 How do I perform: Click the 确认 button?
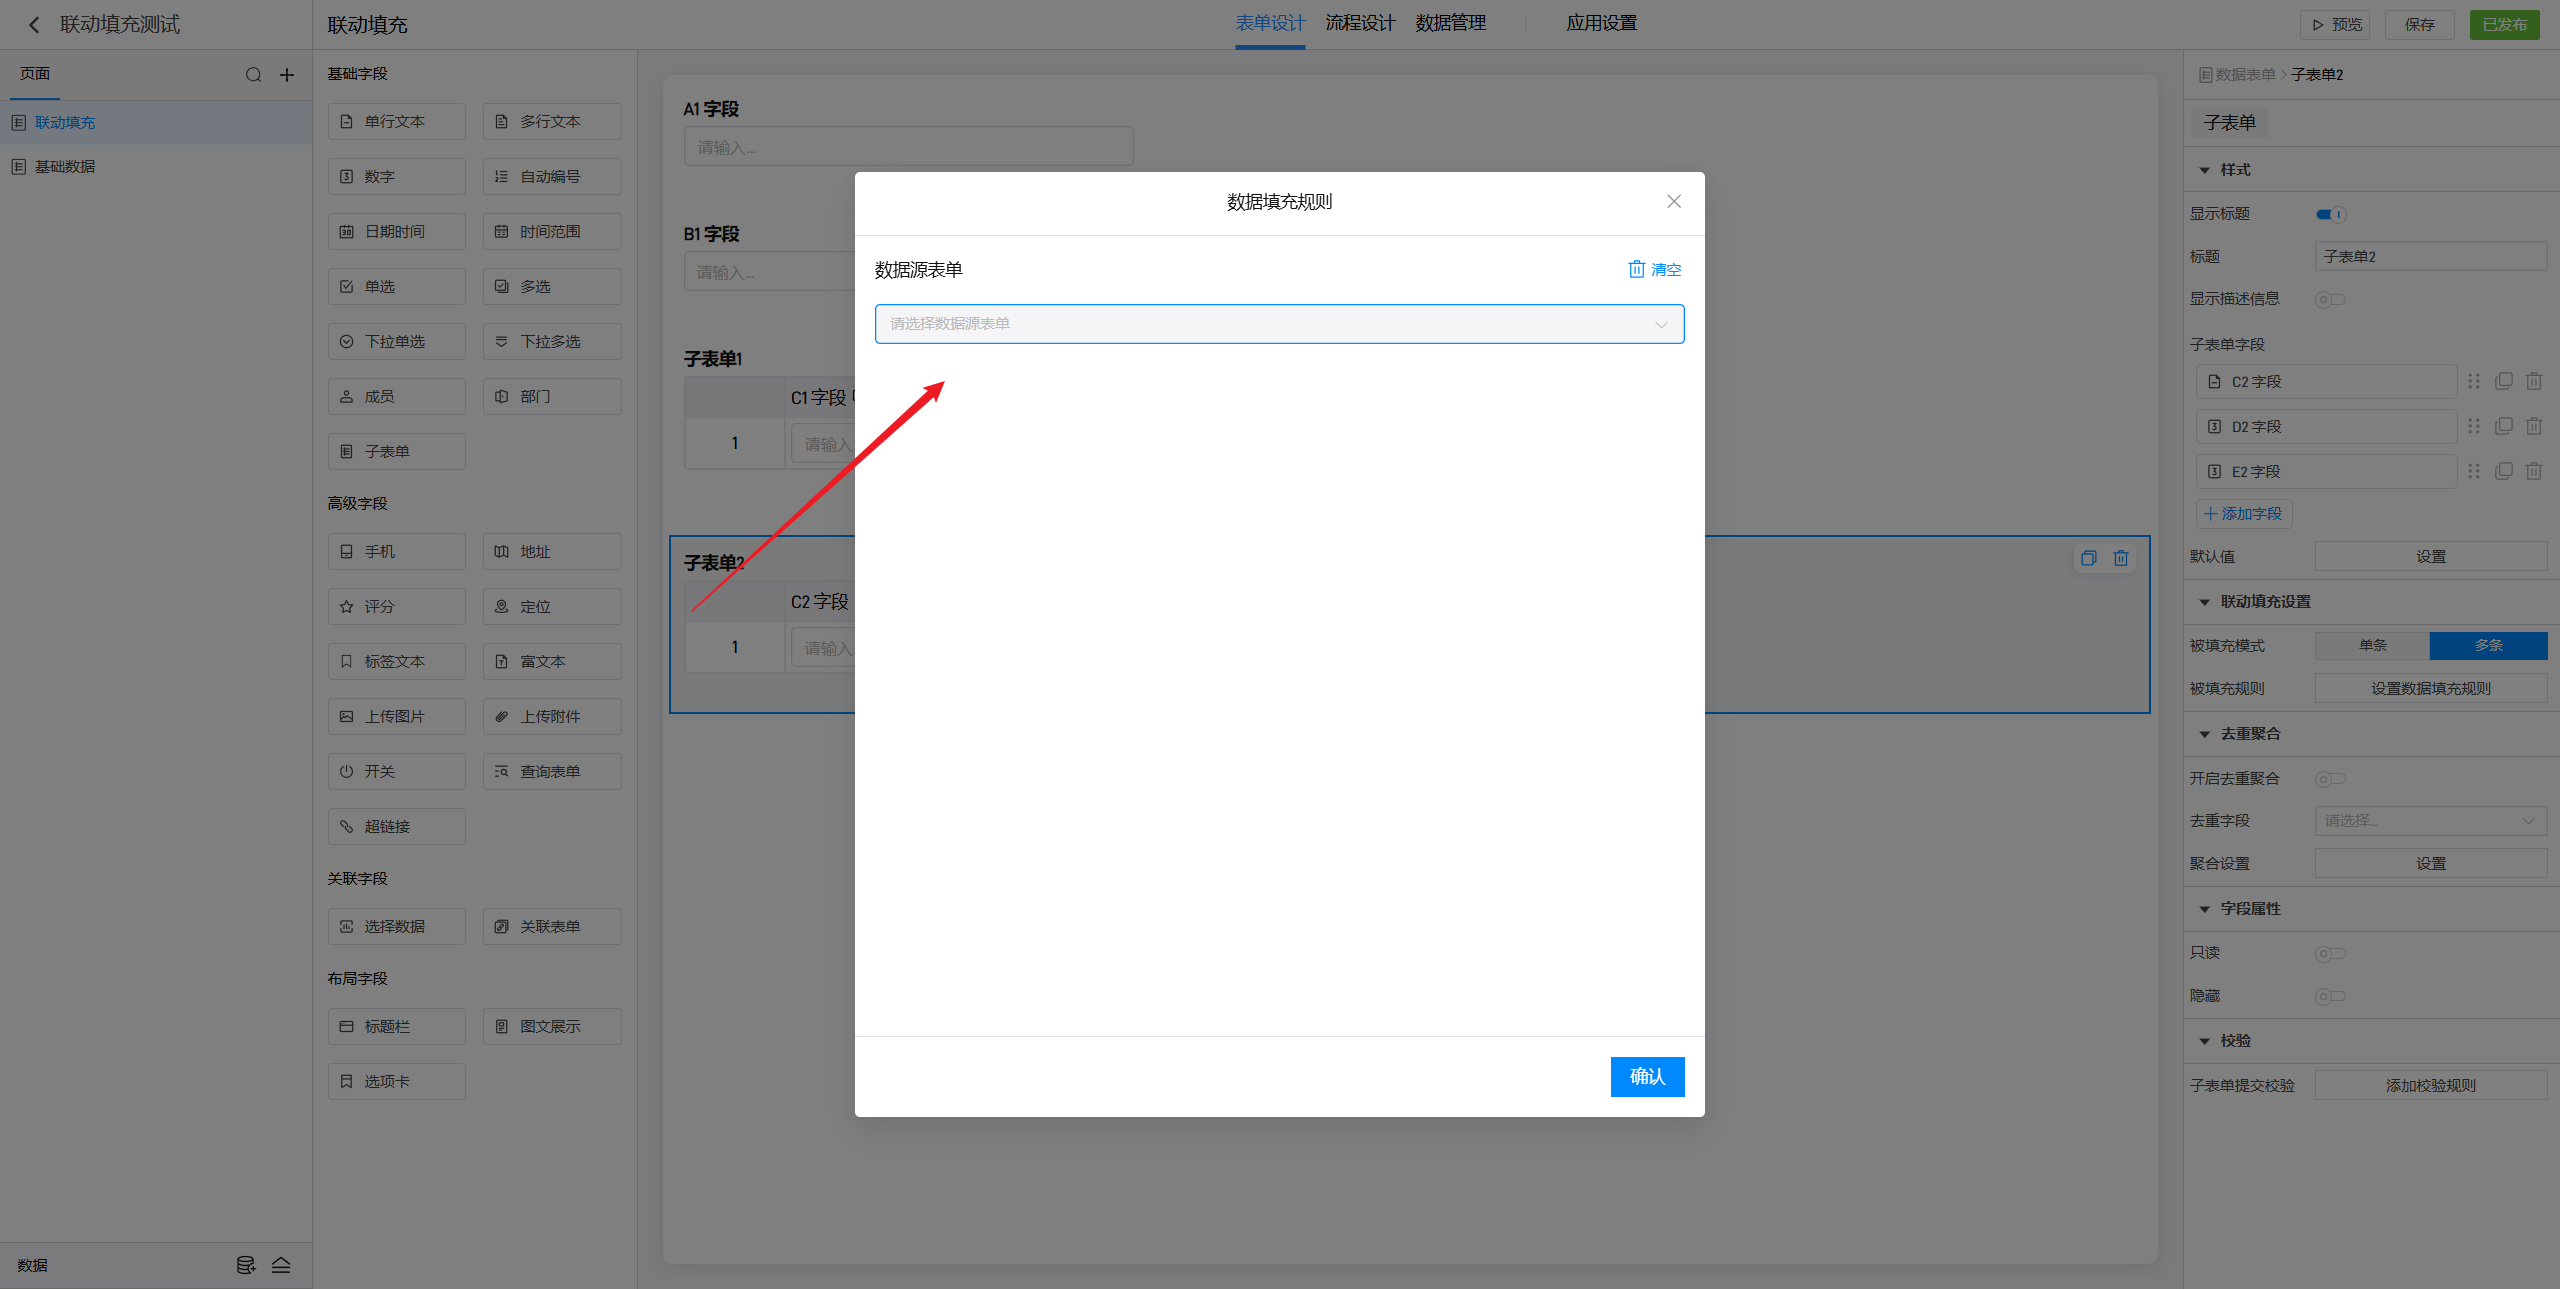point(1646,1077)
